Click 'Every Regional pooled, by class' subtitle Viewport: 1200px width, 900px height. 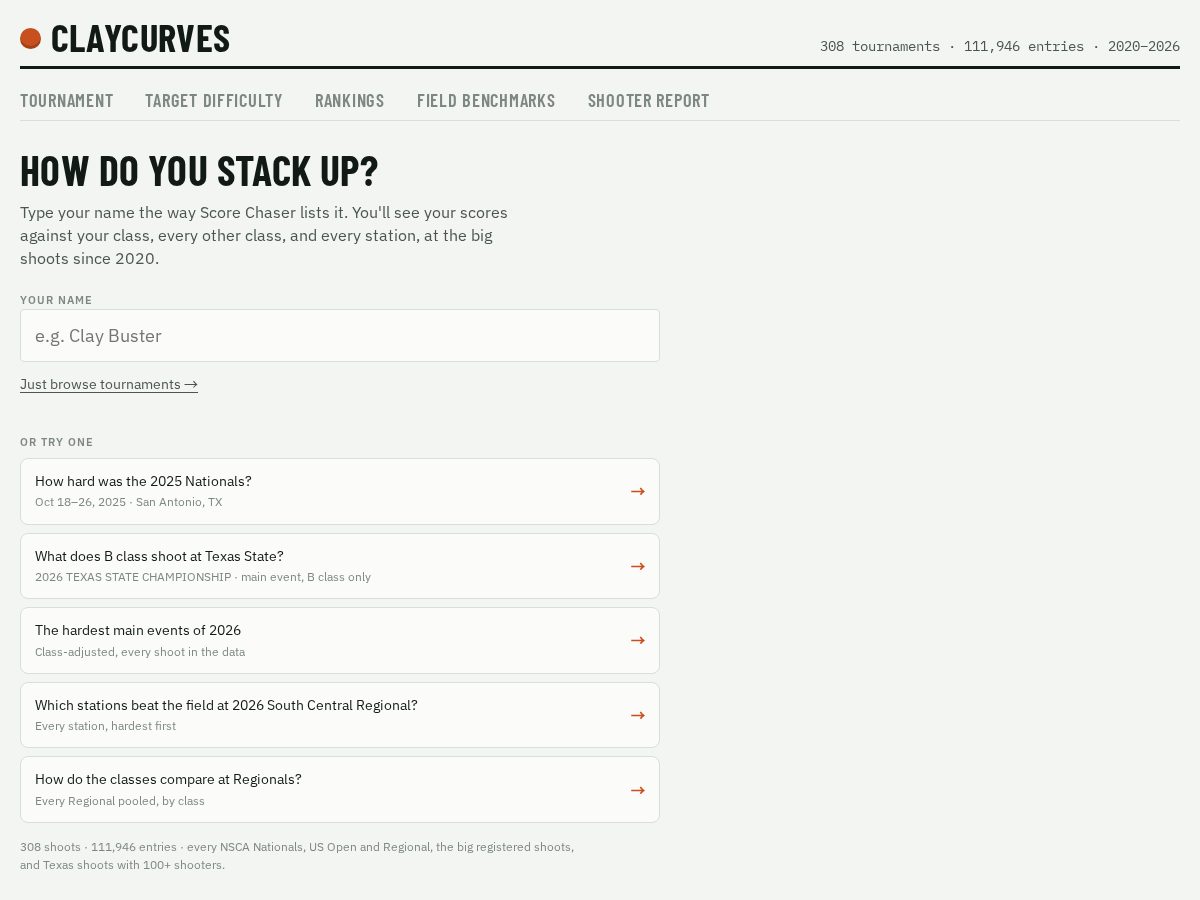tap(120, 801)
